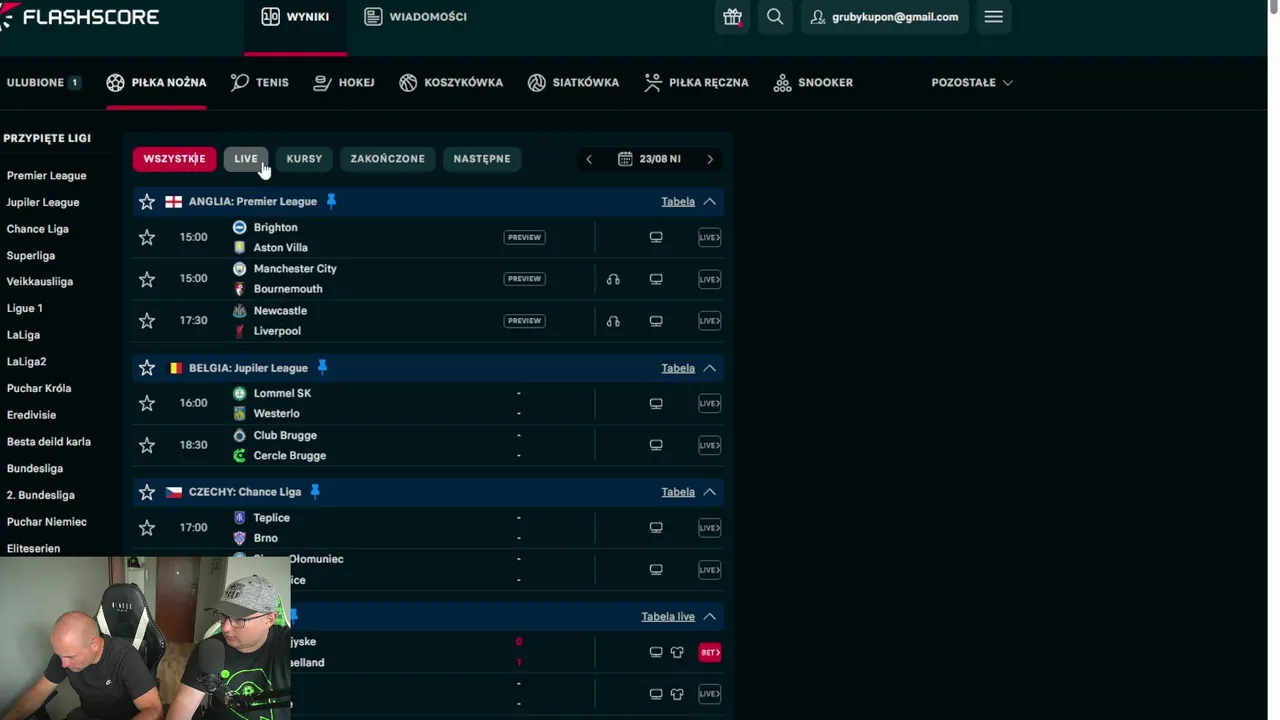The image size is (1280, 720).
Task: Click TV icon for Lommel SK match
Action: 656,403
